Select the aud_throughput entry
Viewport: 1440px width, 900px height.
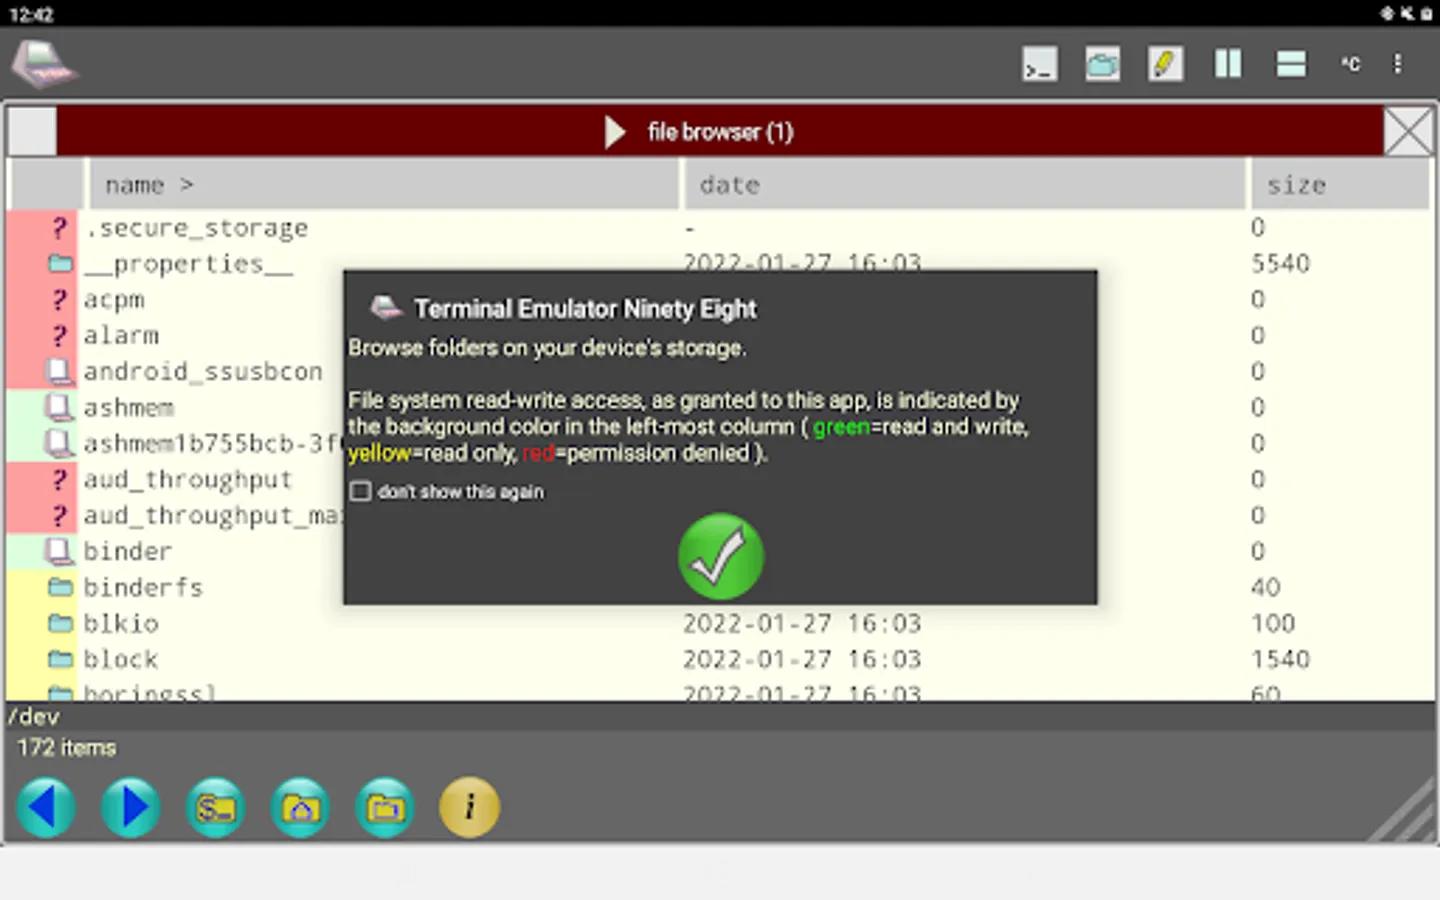click(188, 480)
